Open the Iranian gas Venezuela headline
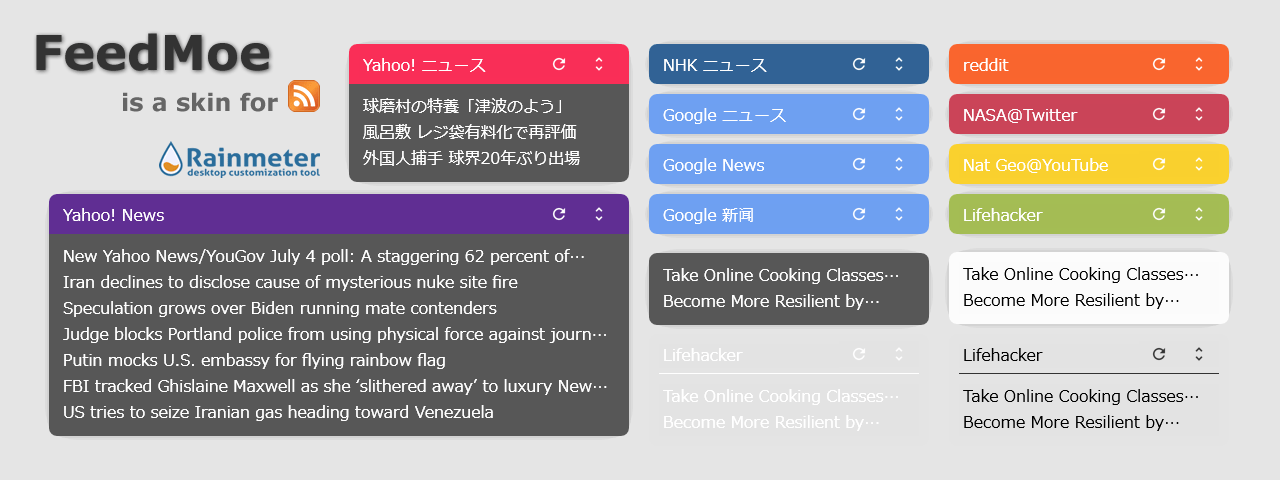The width and height of the screenshot is (1280, 480). (278, 412)
